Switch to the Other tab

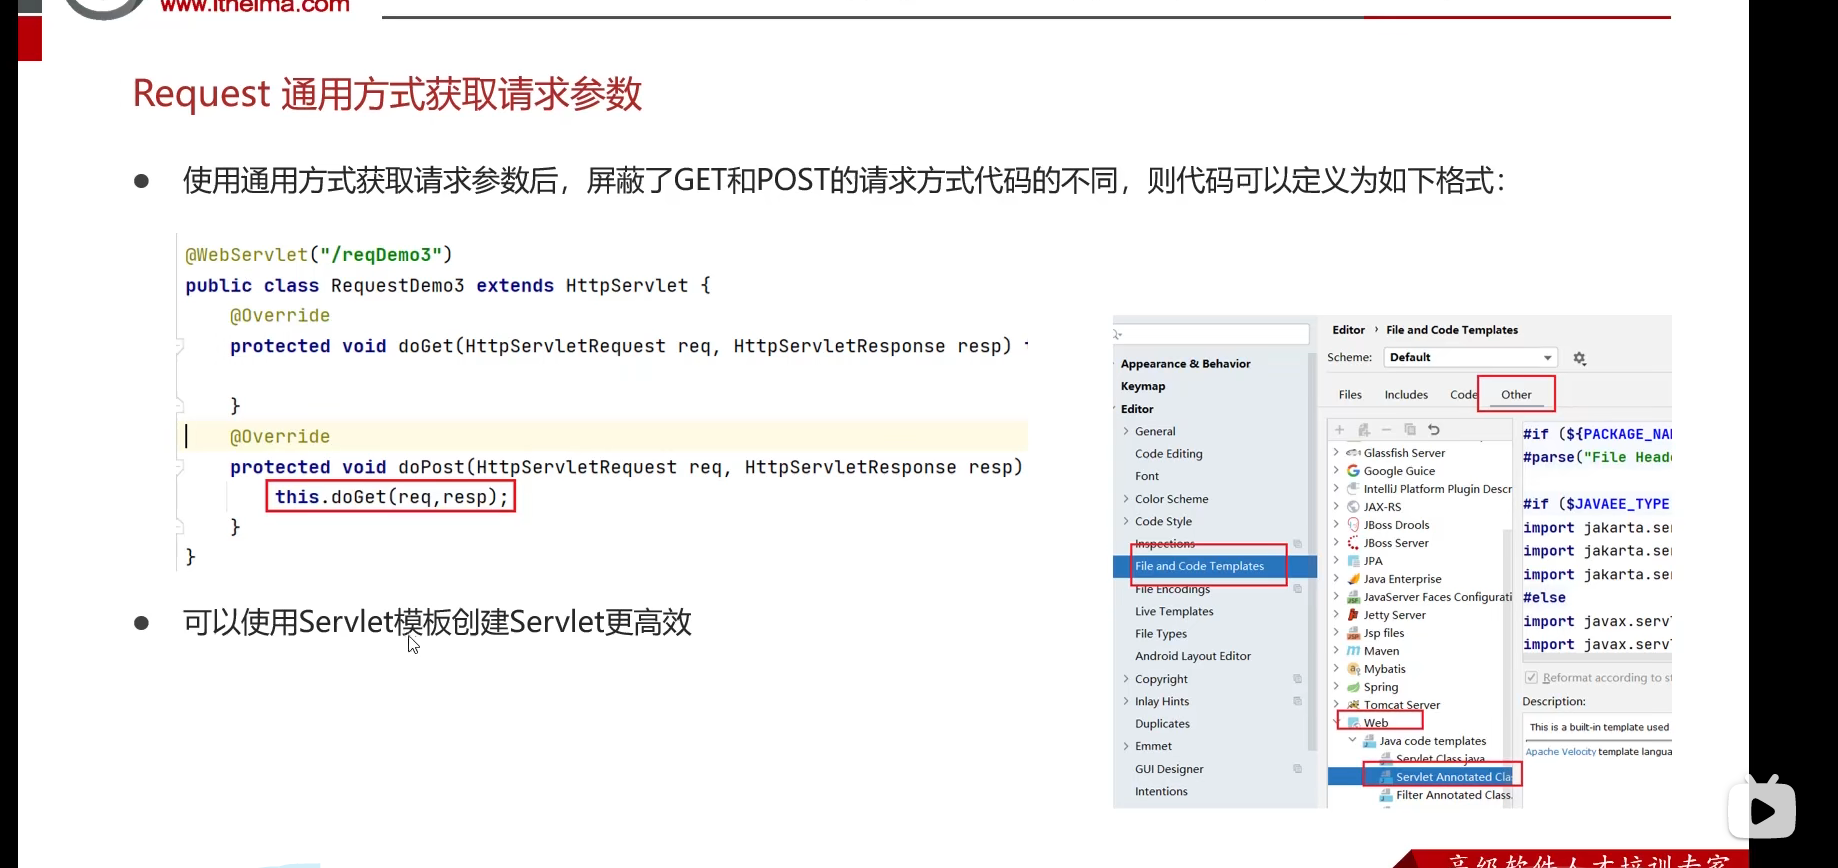[x=1516, y=395]
